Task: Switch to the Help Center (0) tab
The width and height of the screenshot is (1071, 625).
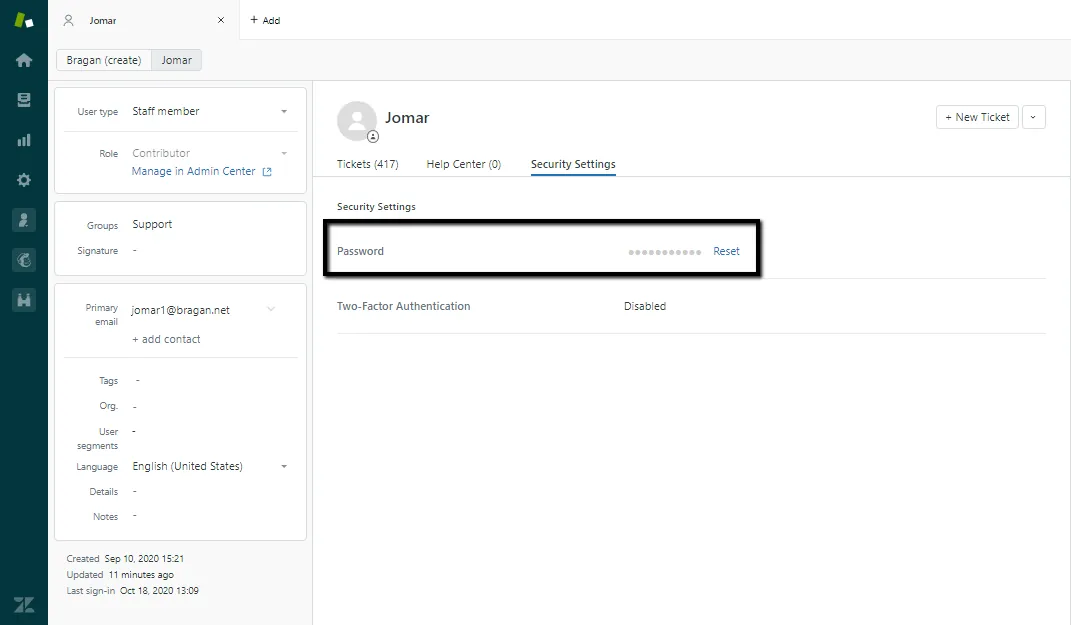Action: click(x=464, y=164)
